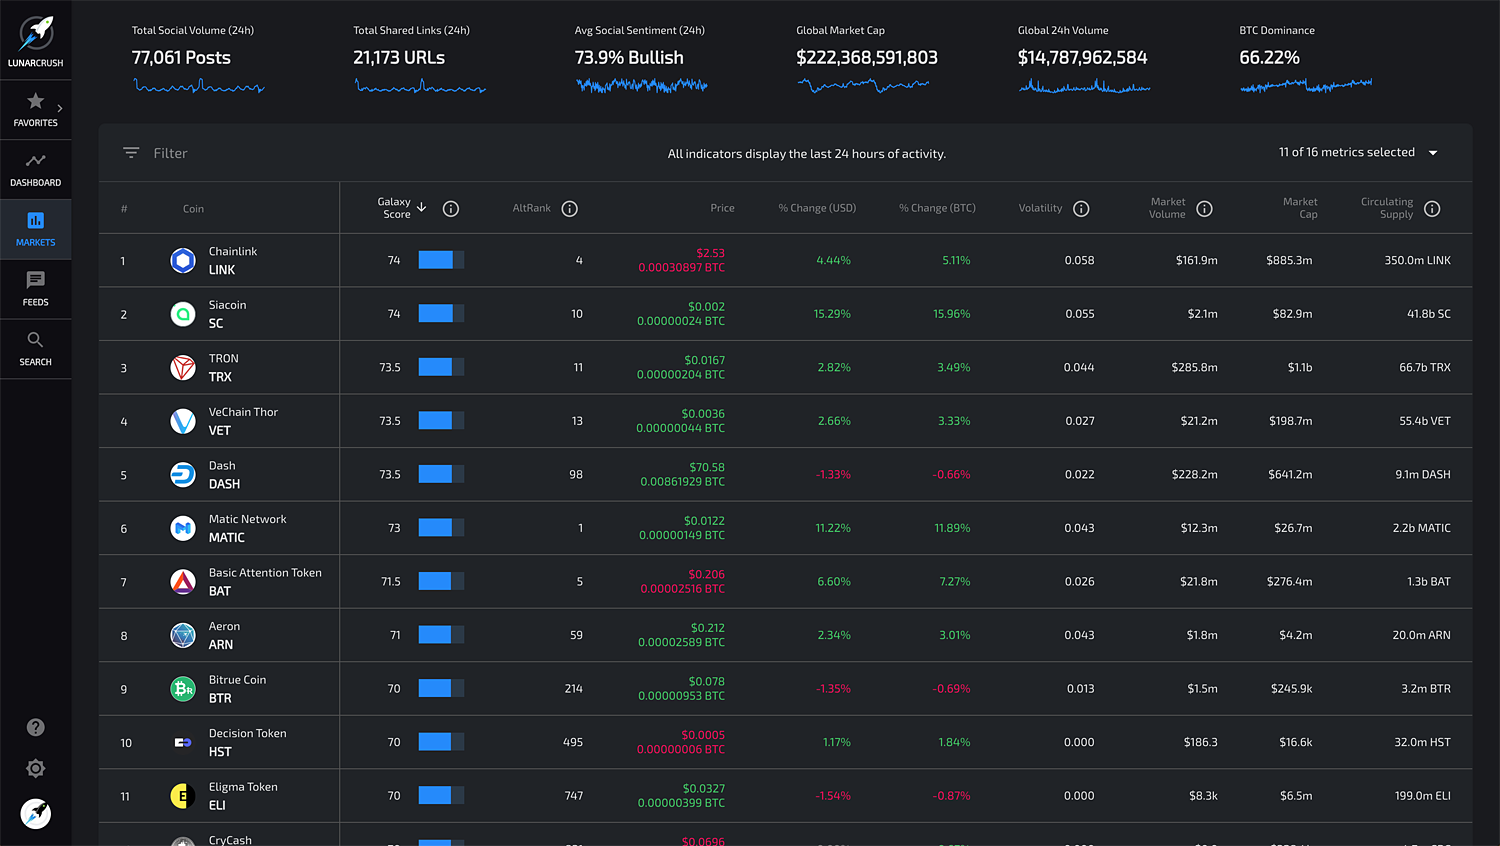Show Volatility column info tooltip

1081,209
